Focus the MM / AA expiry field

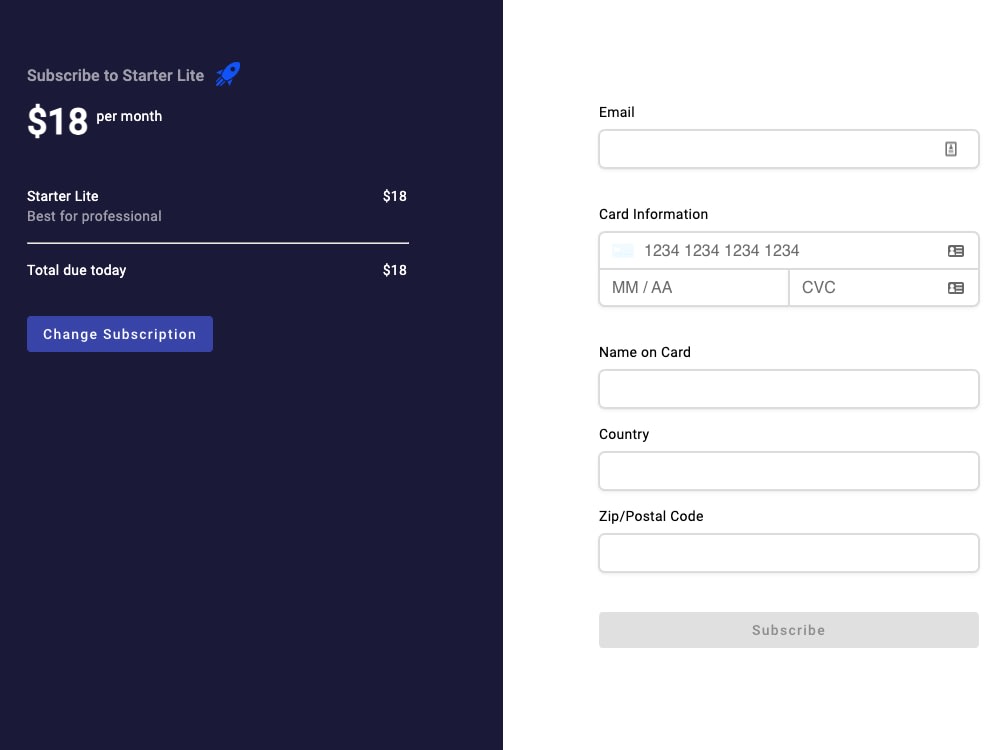pyautogui.click(x=694, y=288)
